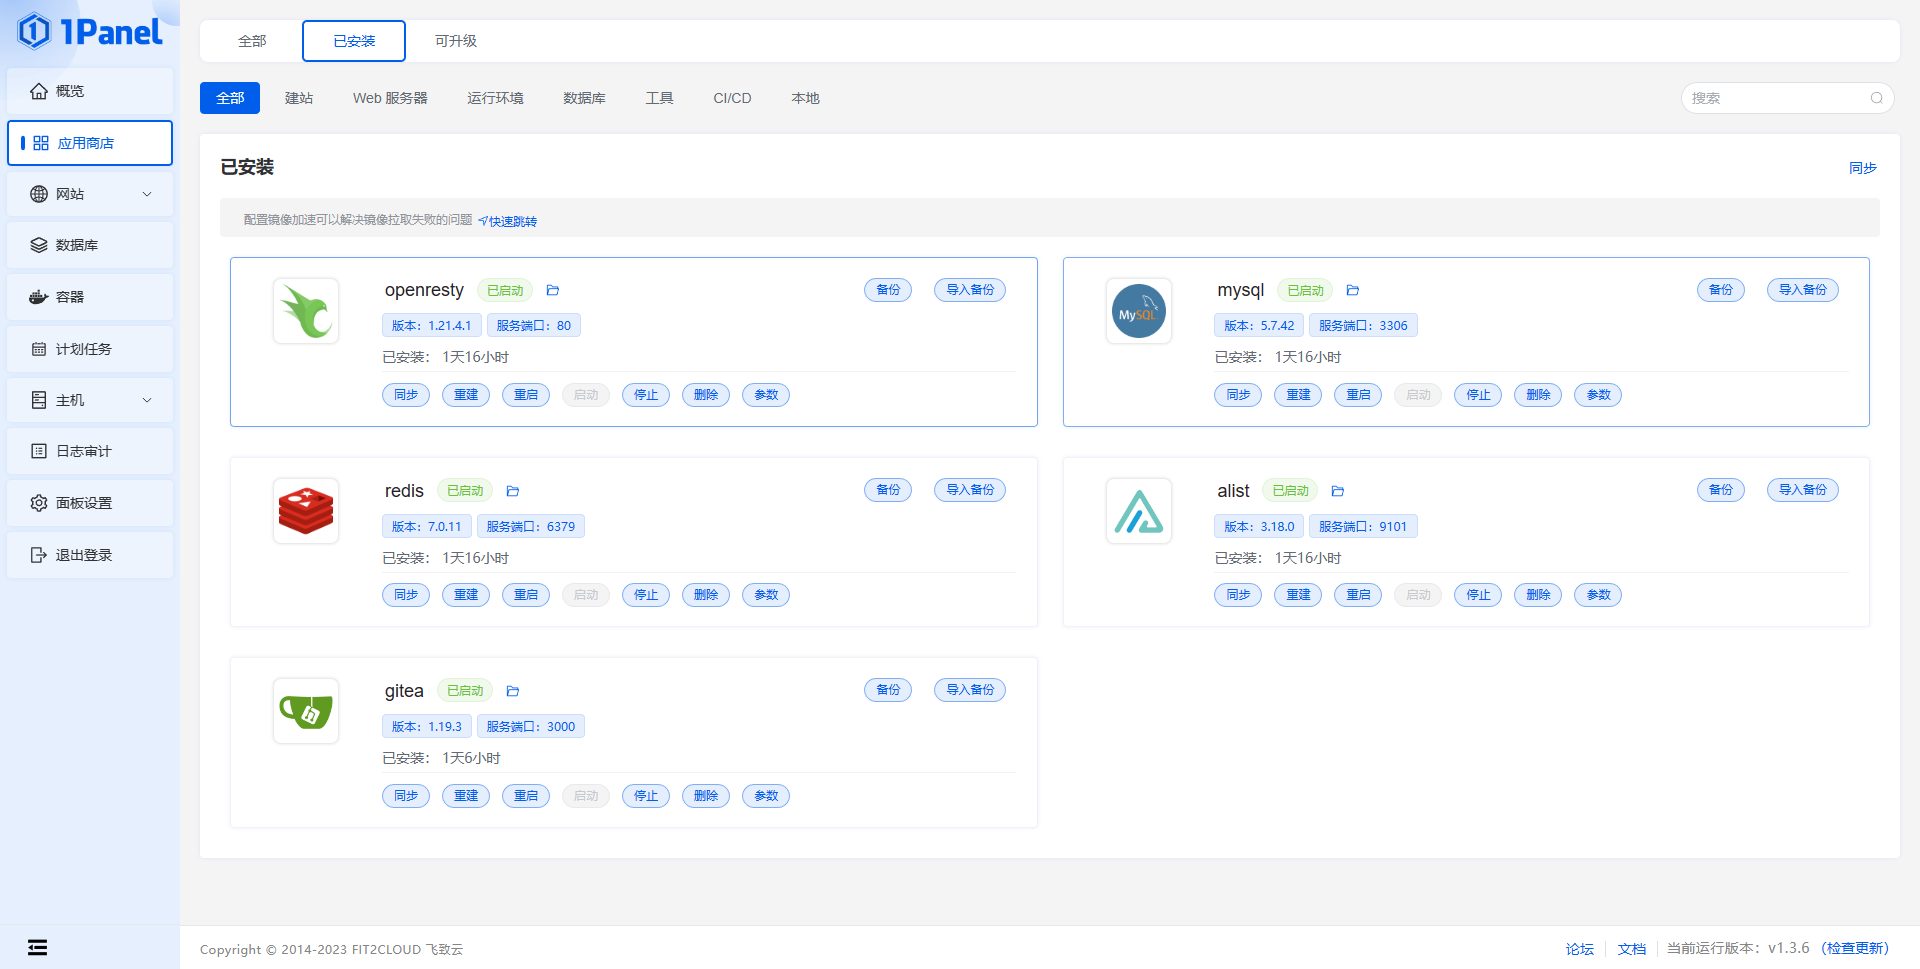Filter by 数据库 category tab

click(584, 98)
